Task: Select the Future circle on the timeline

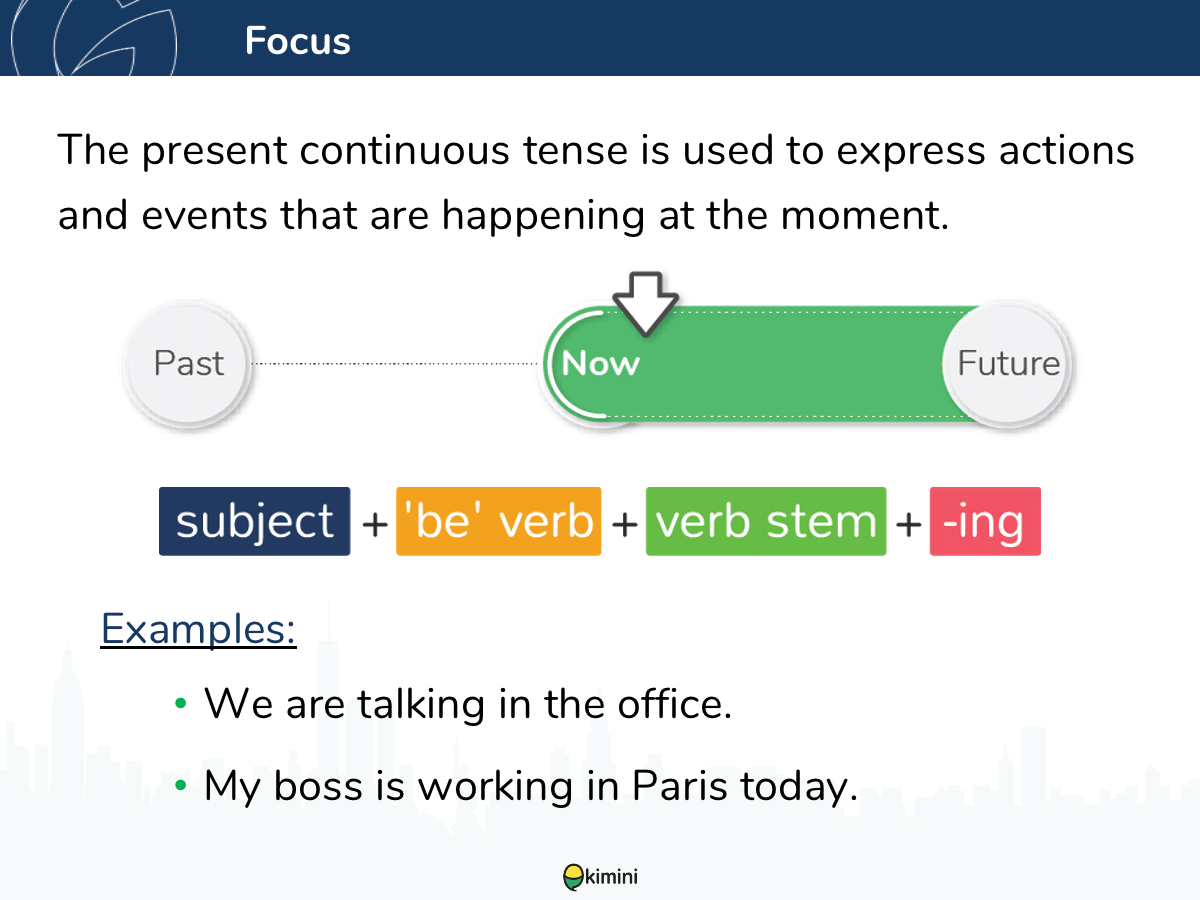Action: tap(1008, 363)
